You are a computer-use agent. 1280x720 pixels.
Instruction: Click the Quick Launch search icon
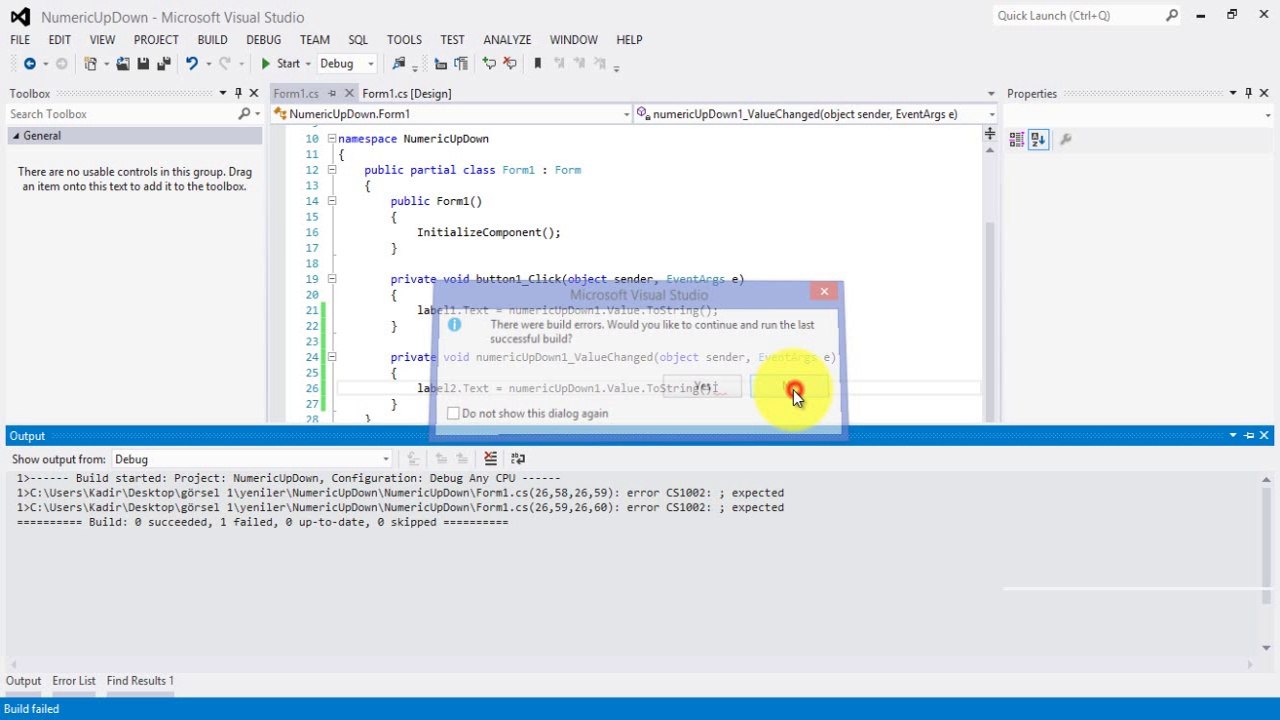coord(1172,16)
